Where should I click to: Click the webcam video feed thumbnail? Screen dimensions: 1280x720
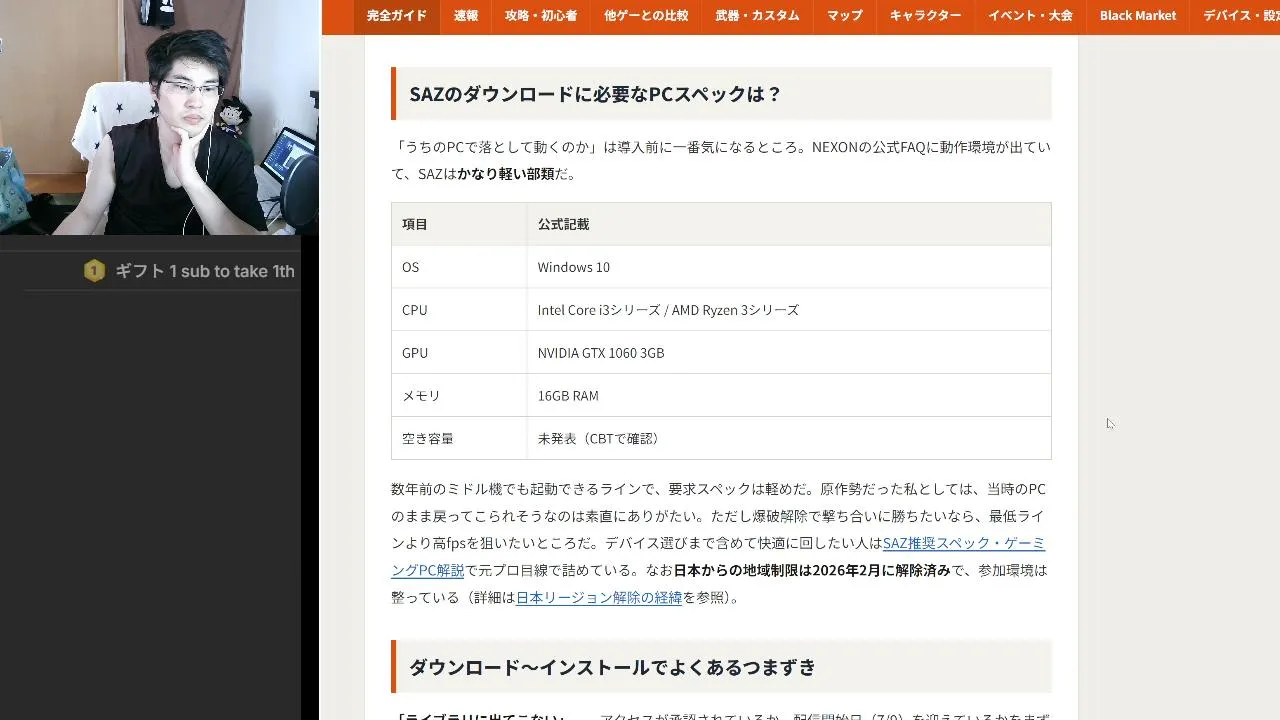159,117
